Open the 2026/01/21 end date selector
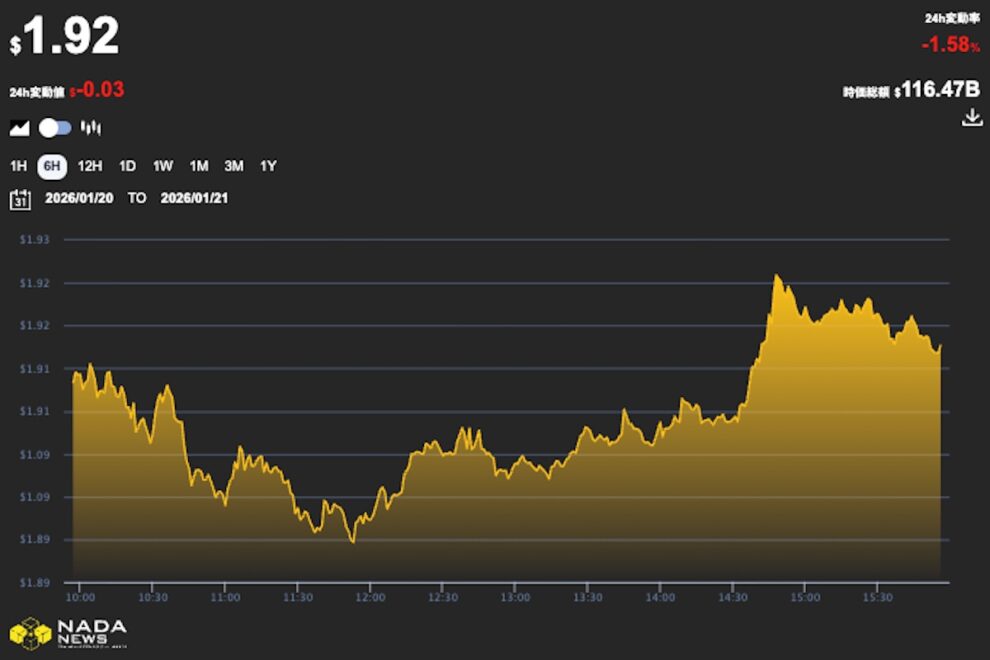Screen dimensions: 990x660 click(x=196, y=198)
